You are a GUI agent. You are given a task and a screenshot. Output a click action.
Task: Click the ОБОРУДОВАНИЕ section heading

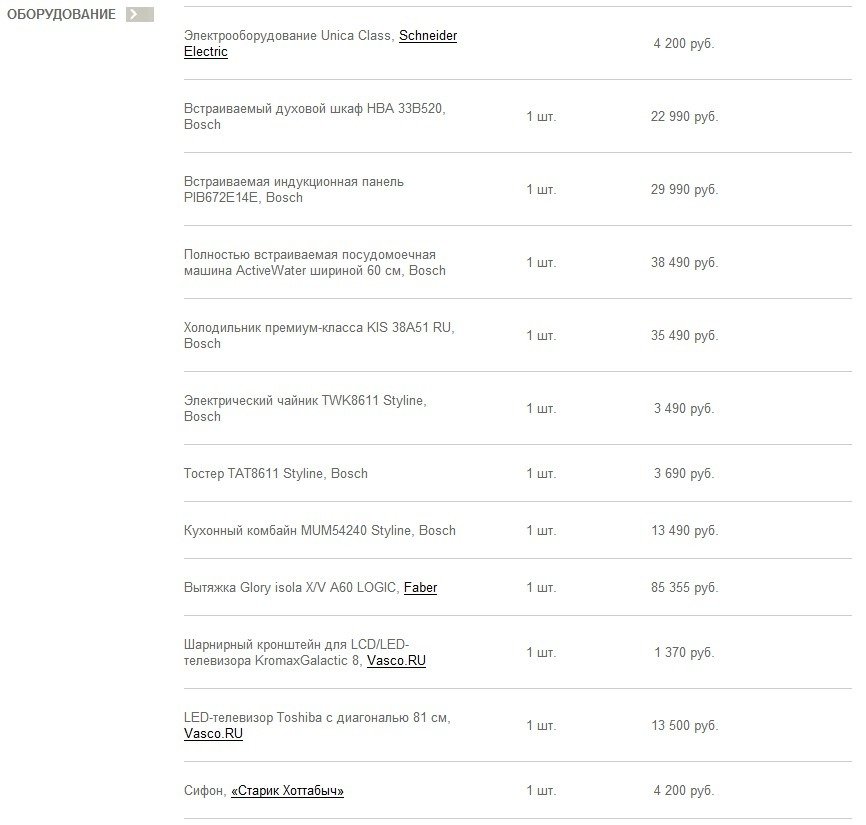pyautogui.click(x=61, y=15)
